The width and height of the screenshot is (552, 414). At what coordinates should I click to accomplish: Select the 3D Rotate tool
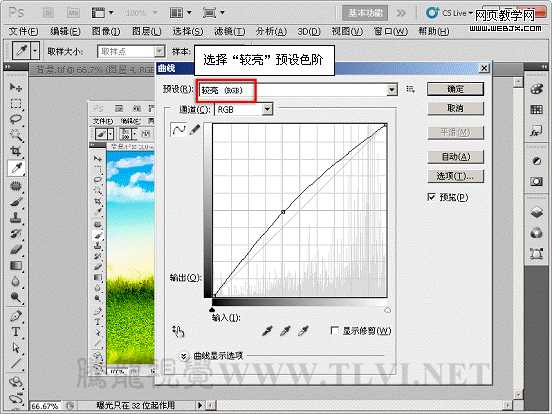(16, 382)
